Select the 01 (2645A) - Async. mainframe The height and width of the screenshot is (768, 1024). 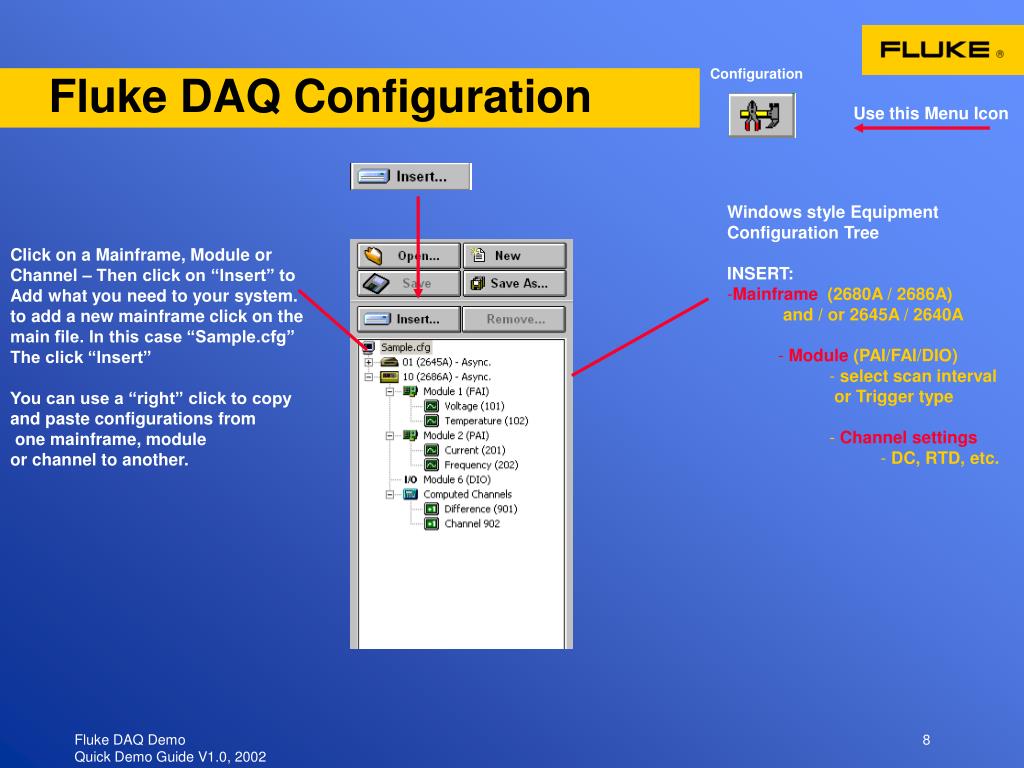tap(446, 362)
